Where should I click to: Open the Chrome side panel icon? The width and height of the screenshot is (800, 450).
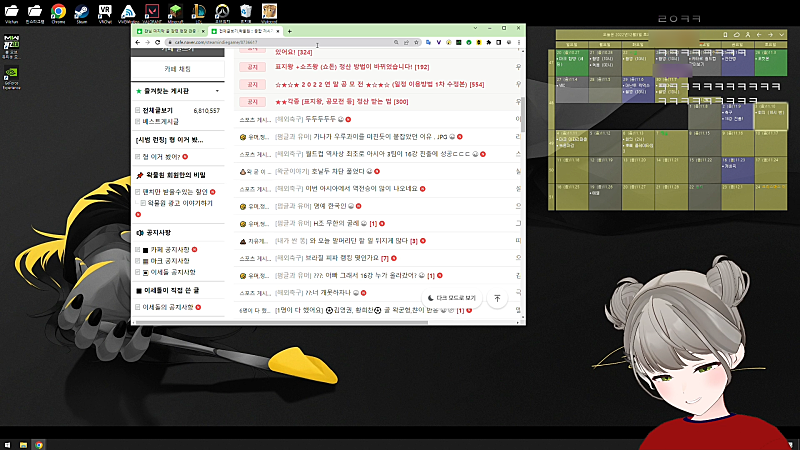(x=498, y=42)
